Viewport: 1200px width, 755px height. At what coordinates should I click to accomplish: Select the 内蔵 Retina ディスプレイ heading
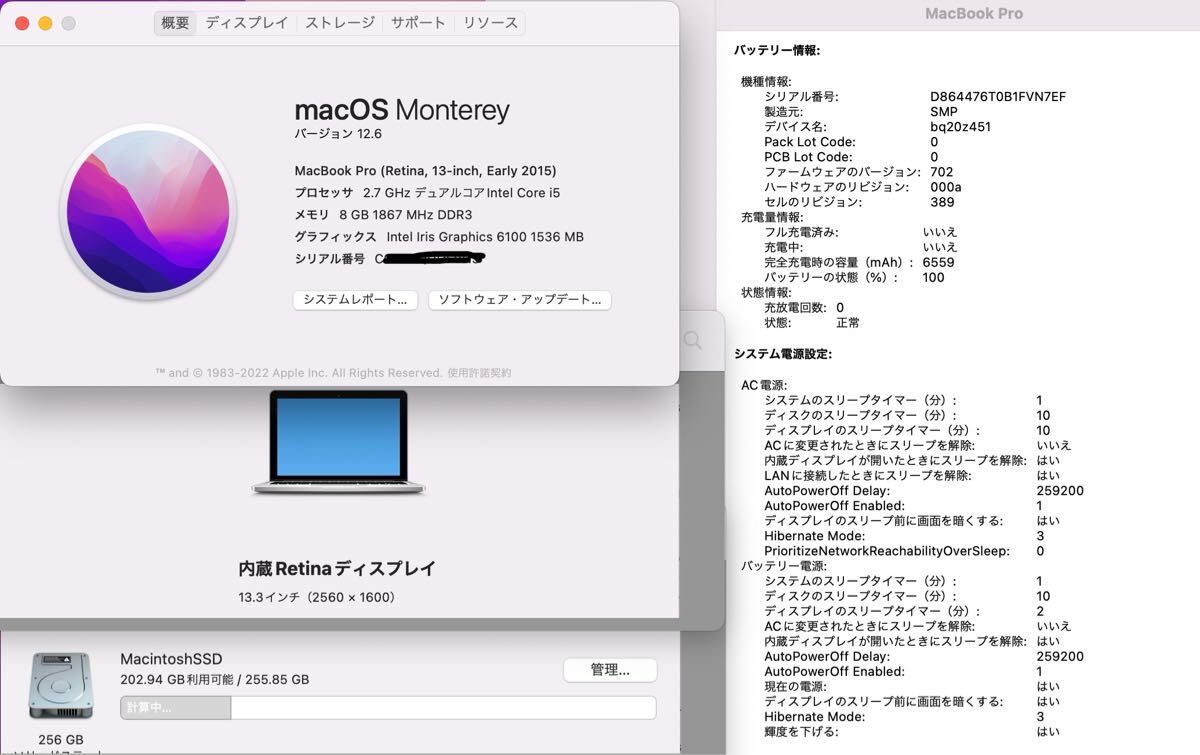[x=337, y=569]
